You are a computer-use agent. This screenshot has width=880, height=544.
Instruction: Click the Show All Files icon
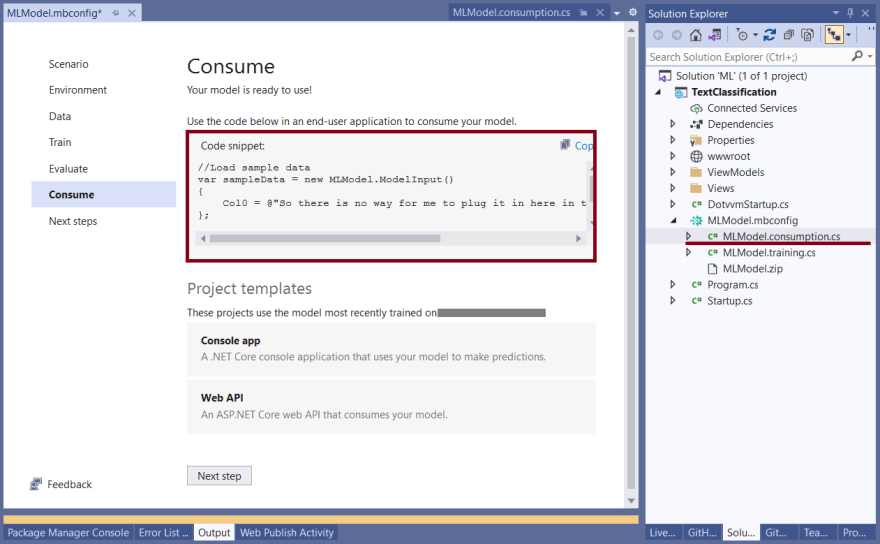pos(808,35)
